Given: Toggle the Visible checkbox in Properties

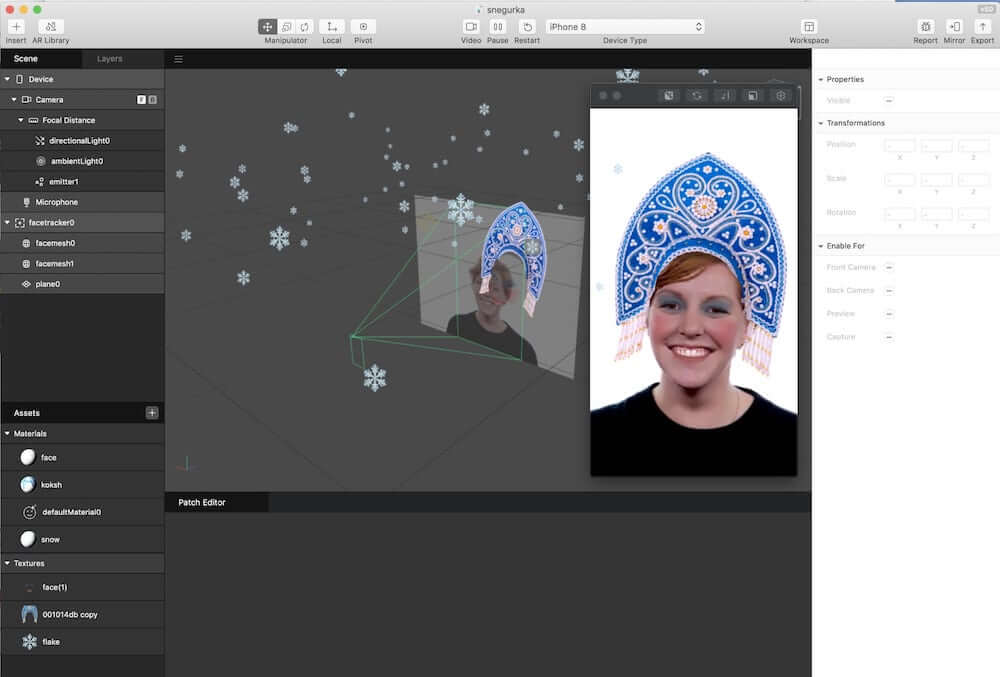Looking at the screenshot, I should [889, 101].
